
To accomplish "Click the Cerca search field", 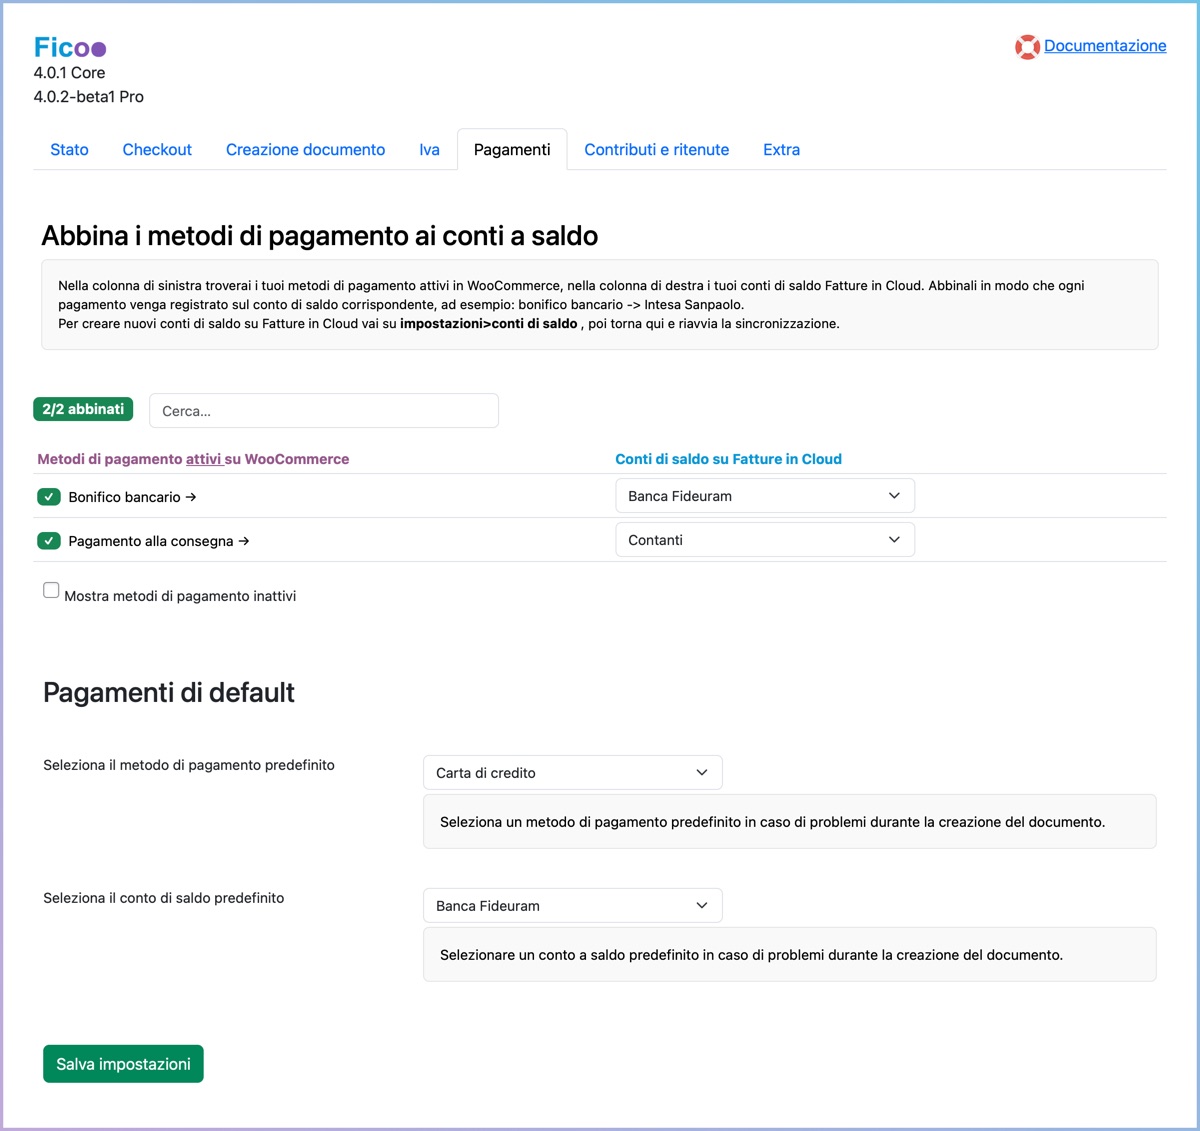I will (x=323, y=411).
